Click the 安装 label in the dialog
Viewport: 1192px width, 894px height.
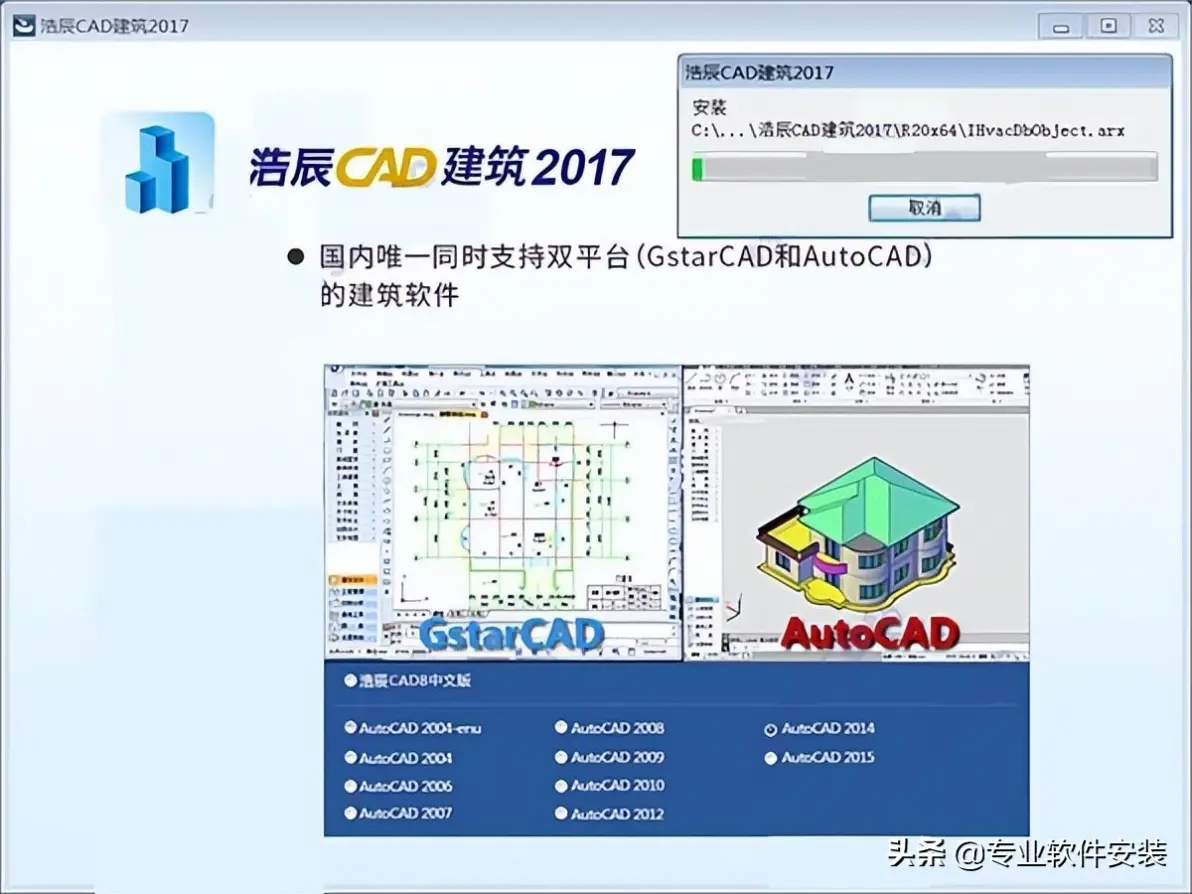pyautogui.click(x=709, y=107)
